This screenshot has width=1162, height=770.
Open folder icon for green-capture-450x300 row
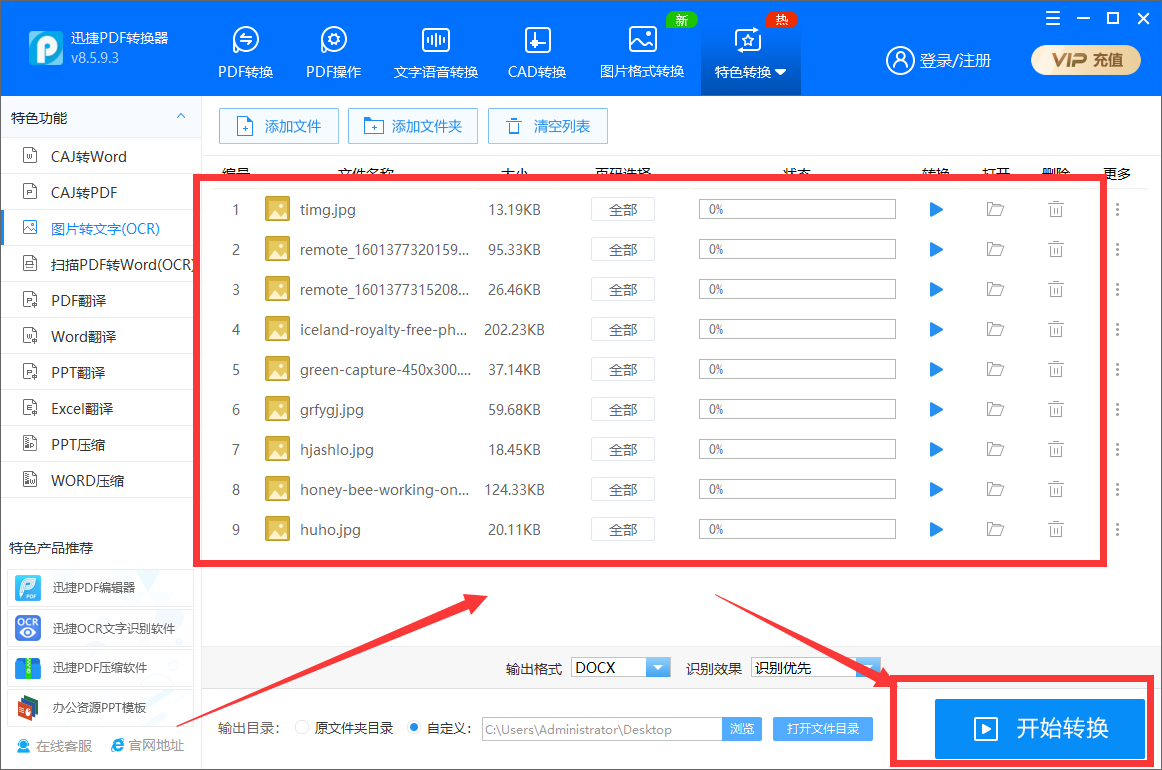coord(995,370)
